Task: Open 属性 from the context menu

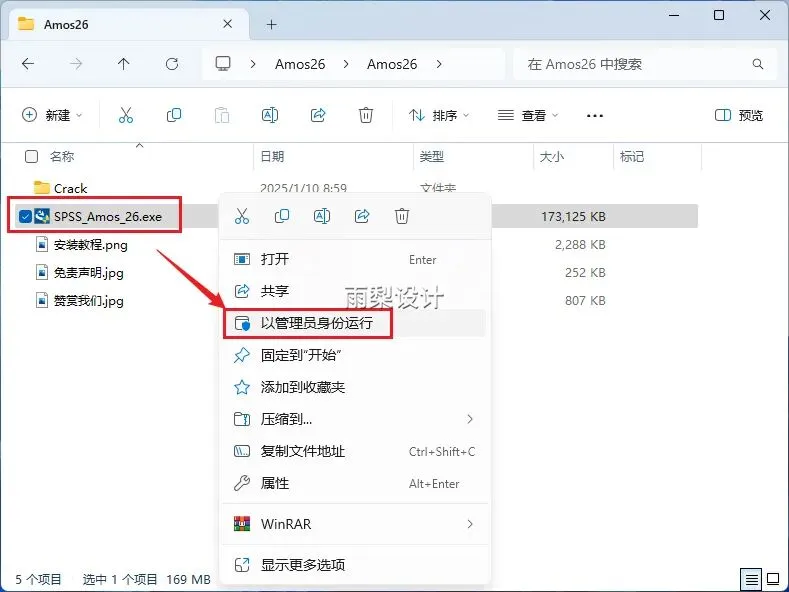Action: (x=354, y=483)
